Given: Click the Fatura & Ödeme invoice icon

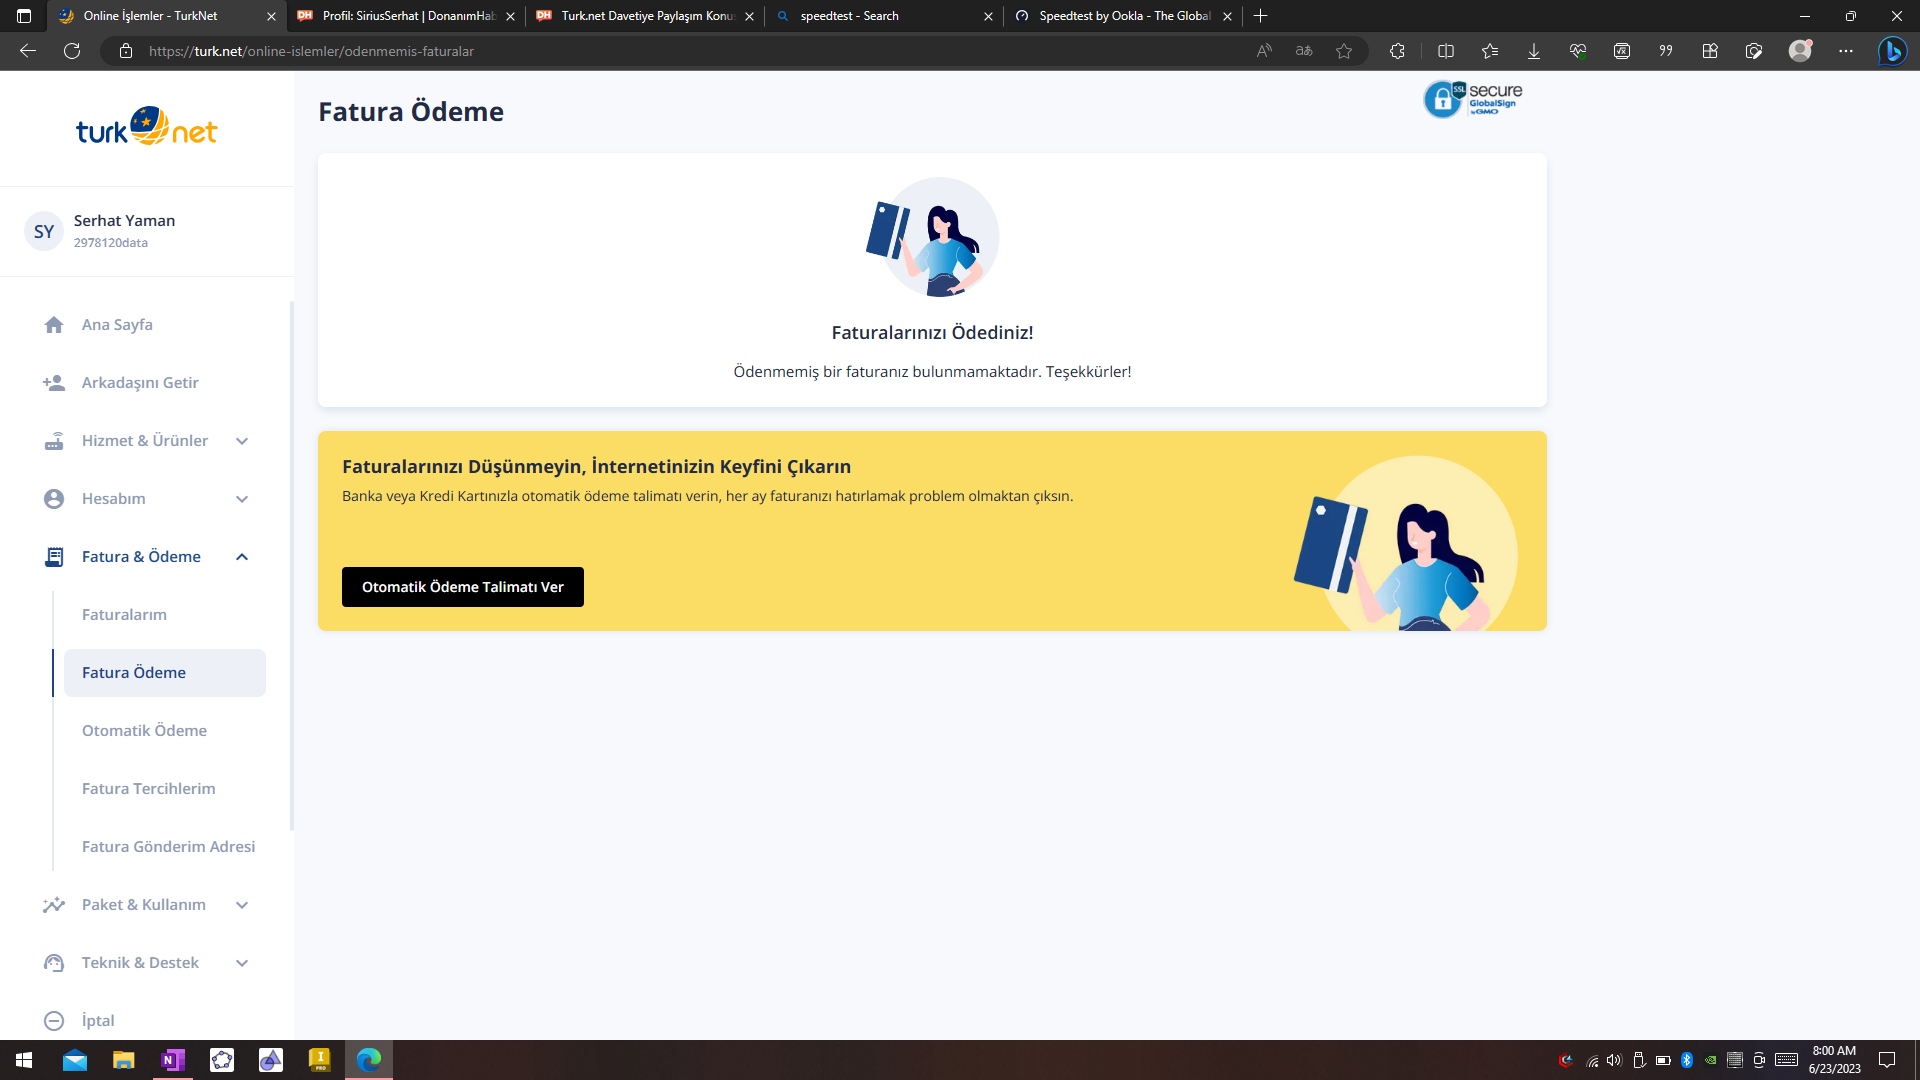Looking at the screenshot, I should pyautogui.click(x=54, y=557).
